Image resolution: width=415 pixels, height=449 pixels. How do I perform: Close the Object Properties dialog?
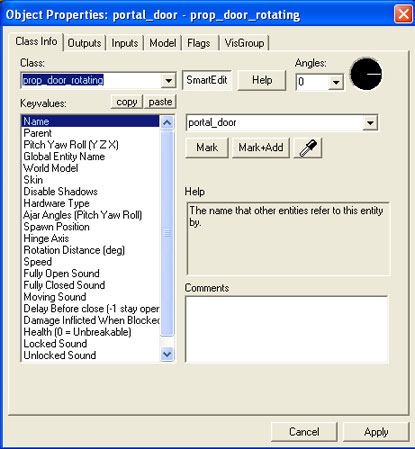pos(403,14)
